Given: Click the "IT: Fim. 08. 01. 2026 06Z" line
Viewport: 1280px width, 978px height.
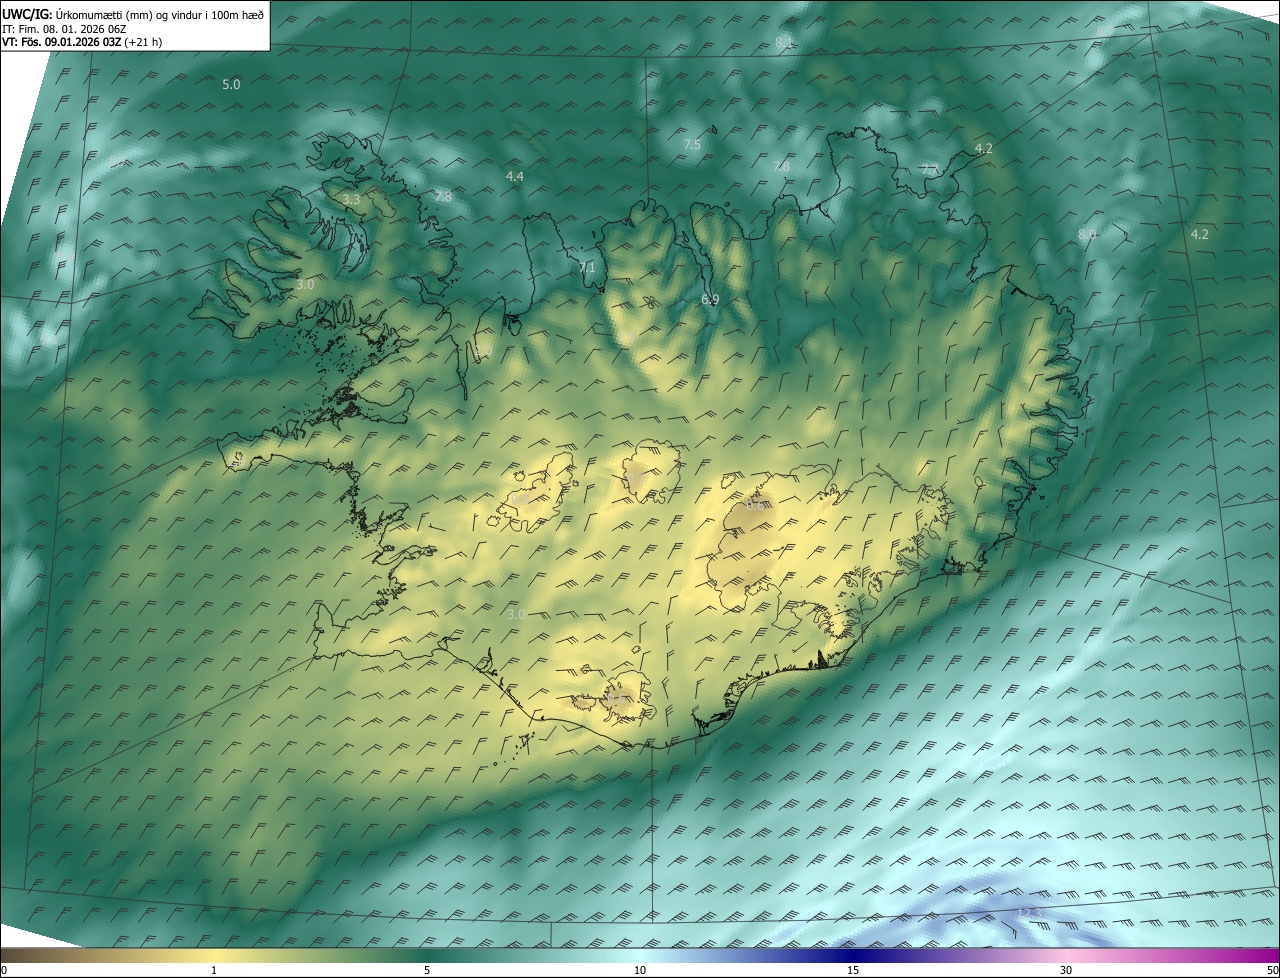Looking at the screenshot, I should point(66,29).
